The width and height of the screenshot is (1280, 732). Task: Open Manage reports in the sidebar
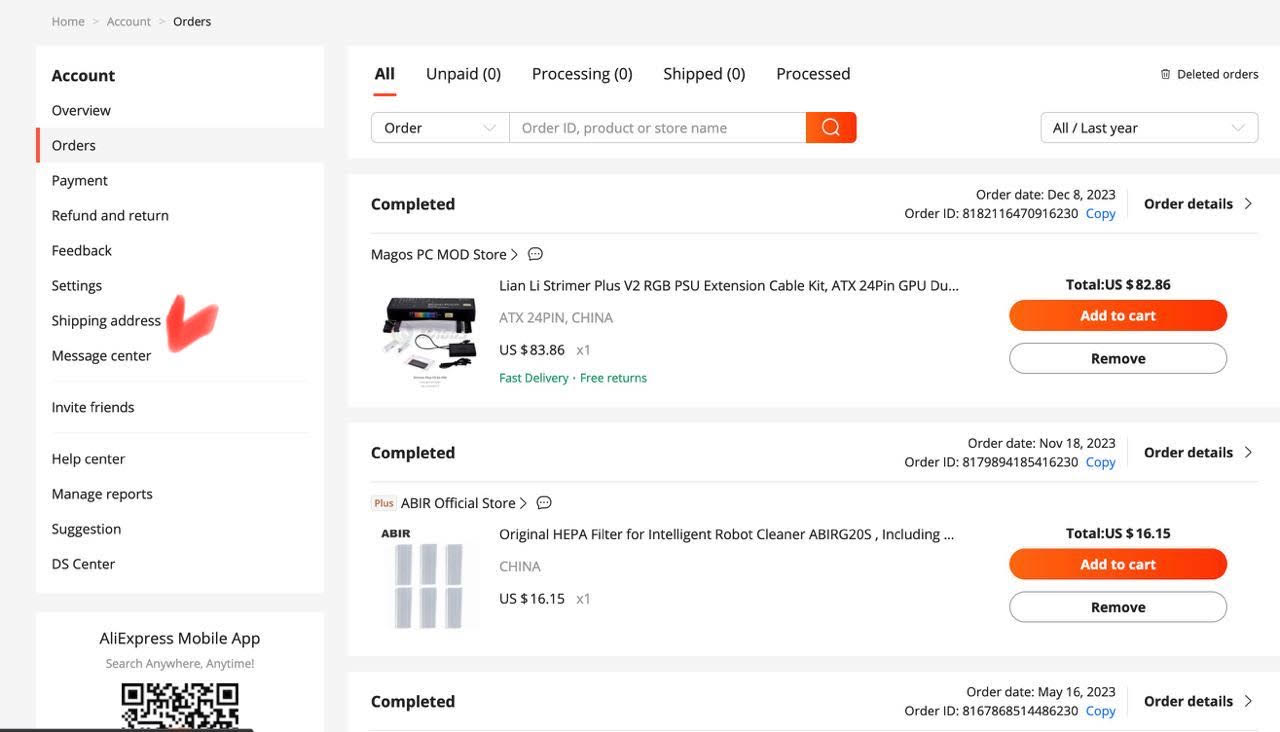[102, 494]
